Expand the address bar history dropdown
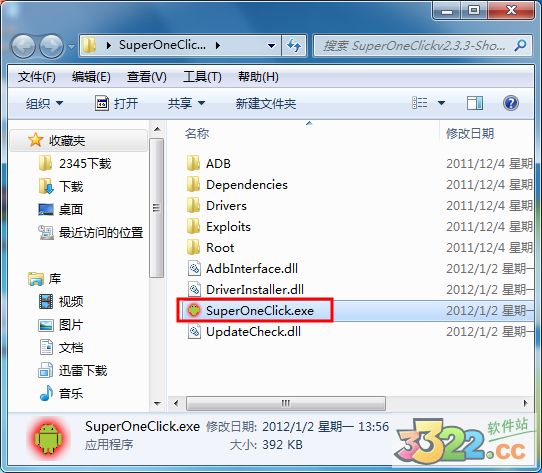The image size is (542, 473). coord(271,45)
